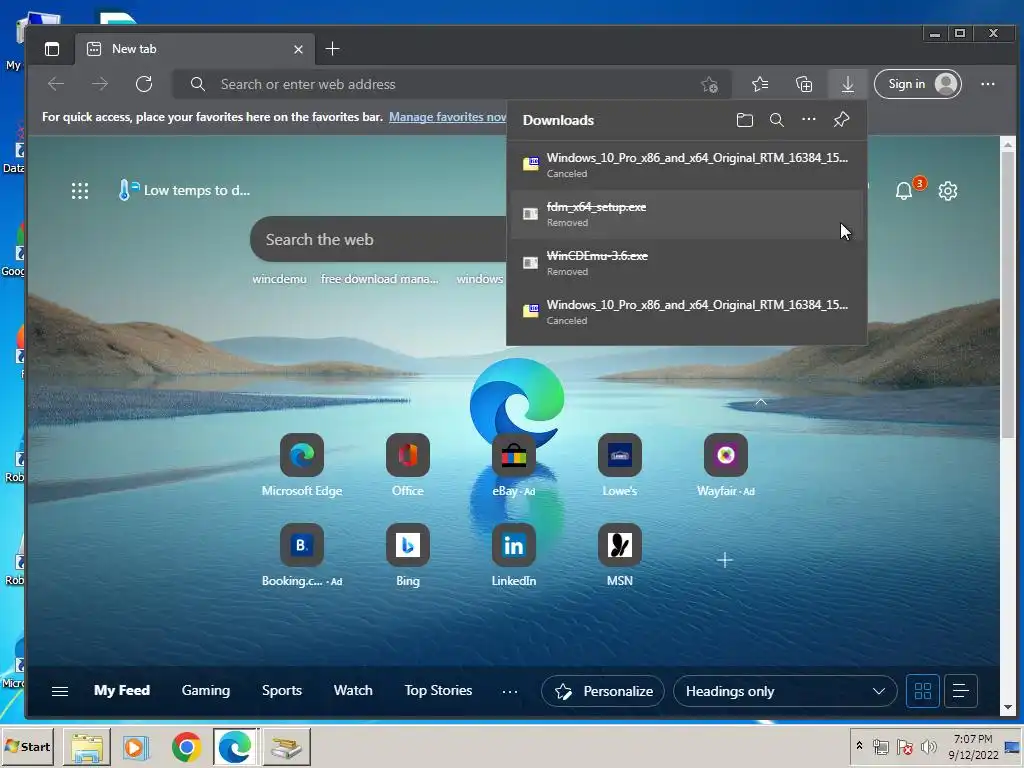Open the app launcher grid icon

(x=80, y=191)
